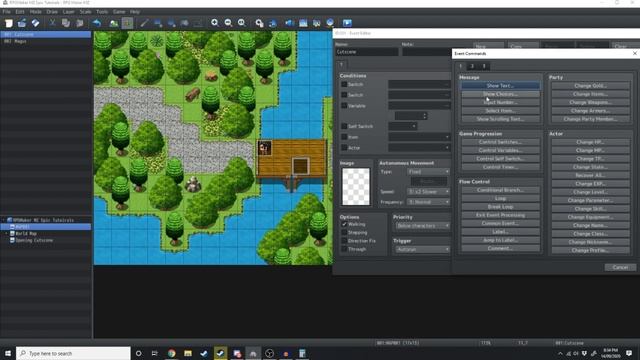Check the Direction Fix option checkbox
The height and width of the screenshot is (360, 640).
[x=344, y=241]
